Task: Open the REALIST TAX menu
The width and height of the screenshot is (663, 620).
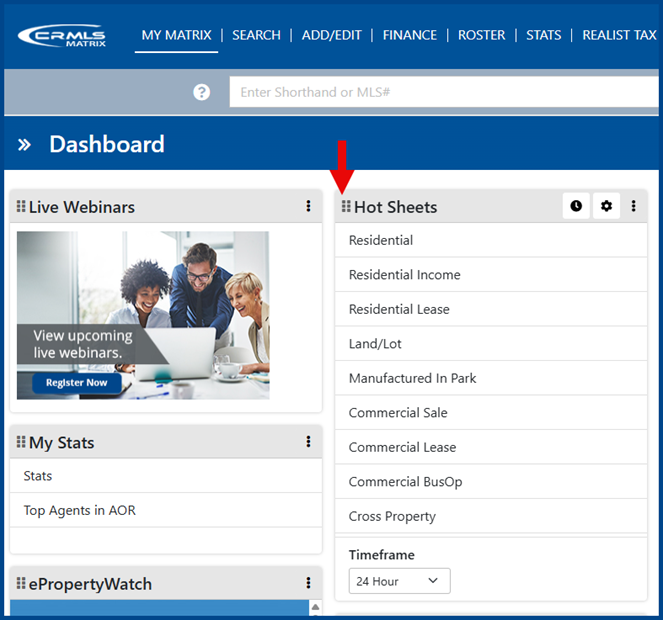Action: click(x=619, y=35)
